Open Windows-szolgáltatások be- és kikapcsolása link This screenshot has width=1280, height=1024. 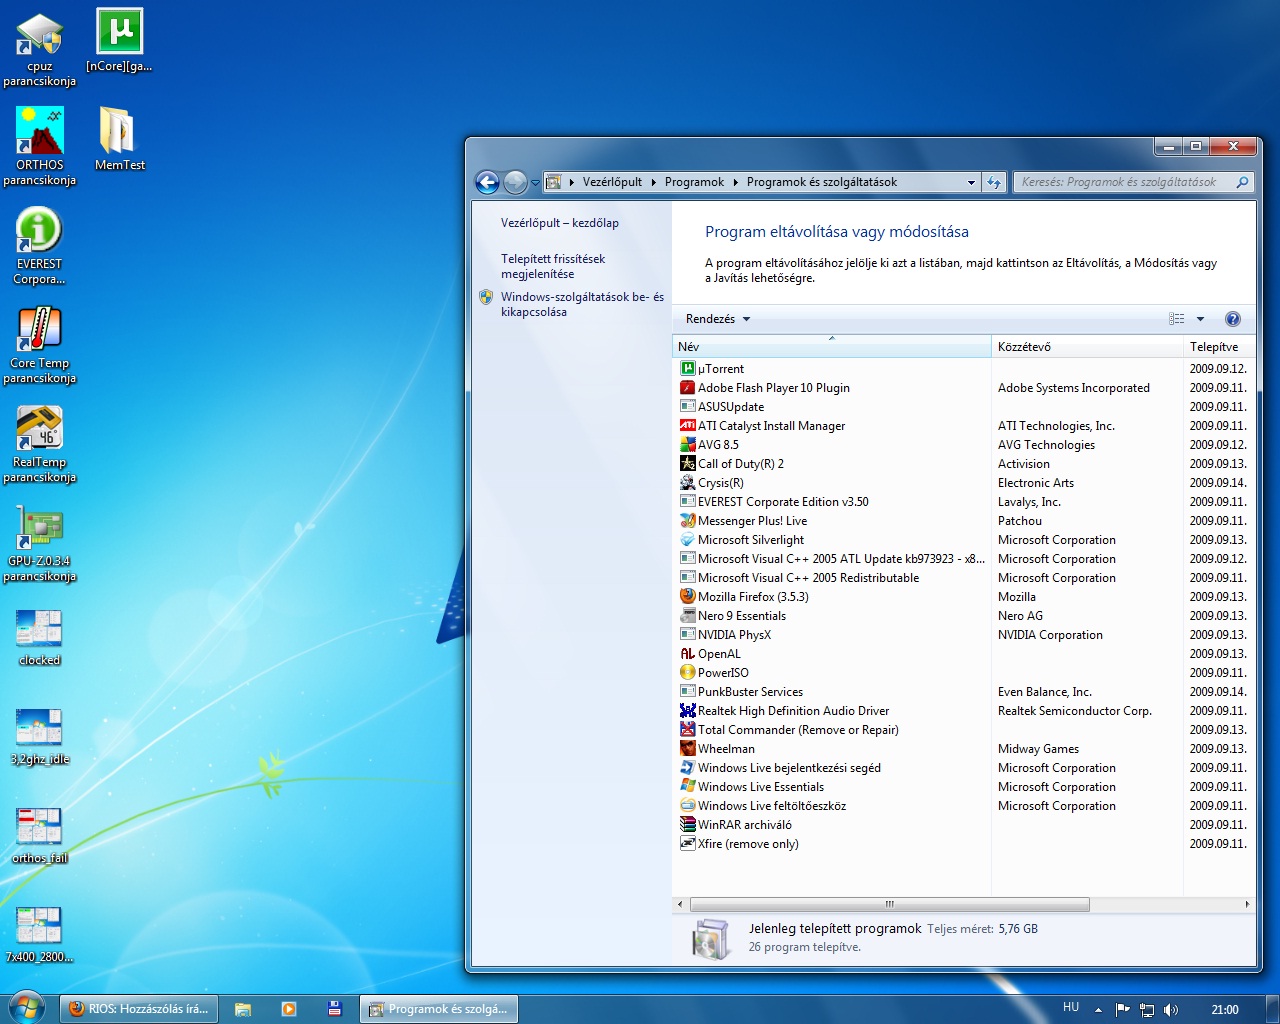[582, 304]
